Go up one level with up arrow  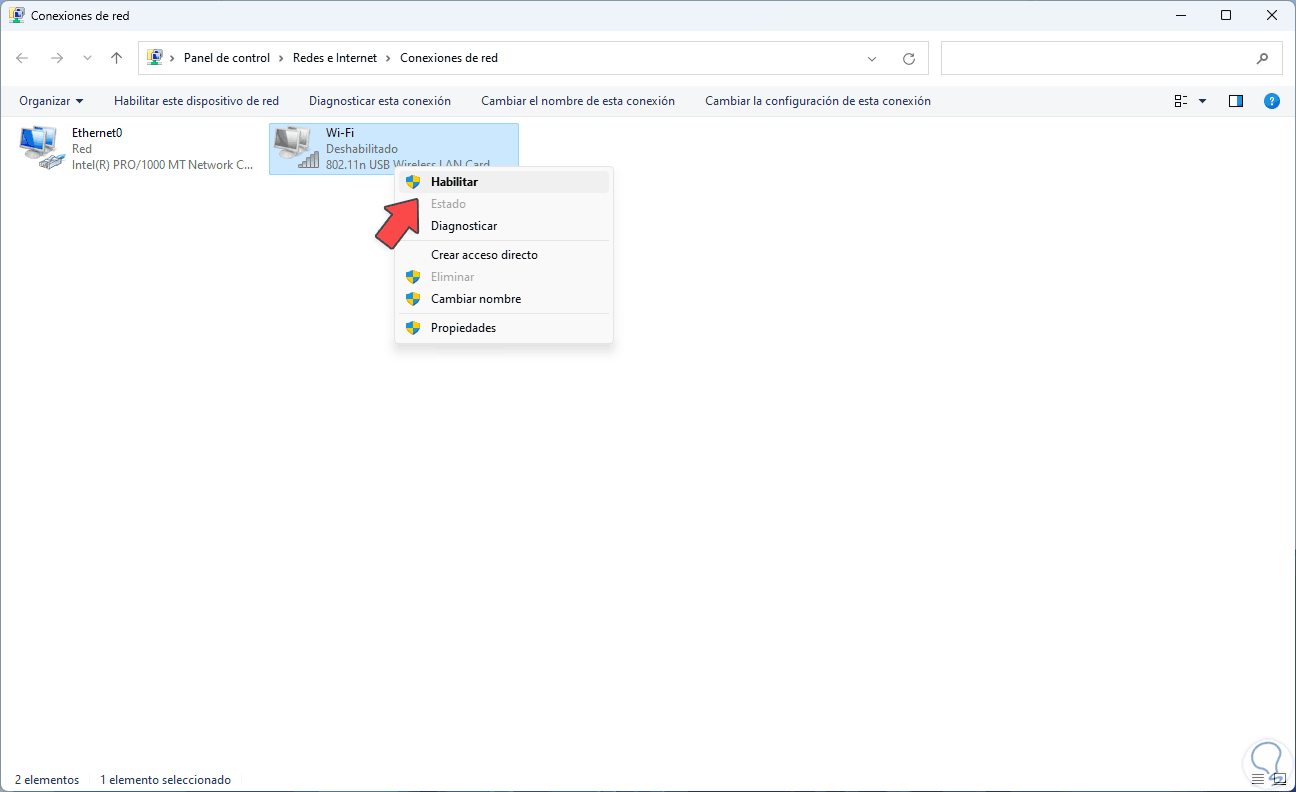pos(116,58)
